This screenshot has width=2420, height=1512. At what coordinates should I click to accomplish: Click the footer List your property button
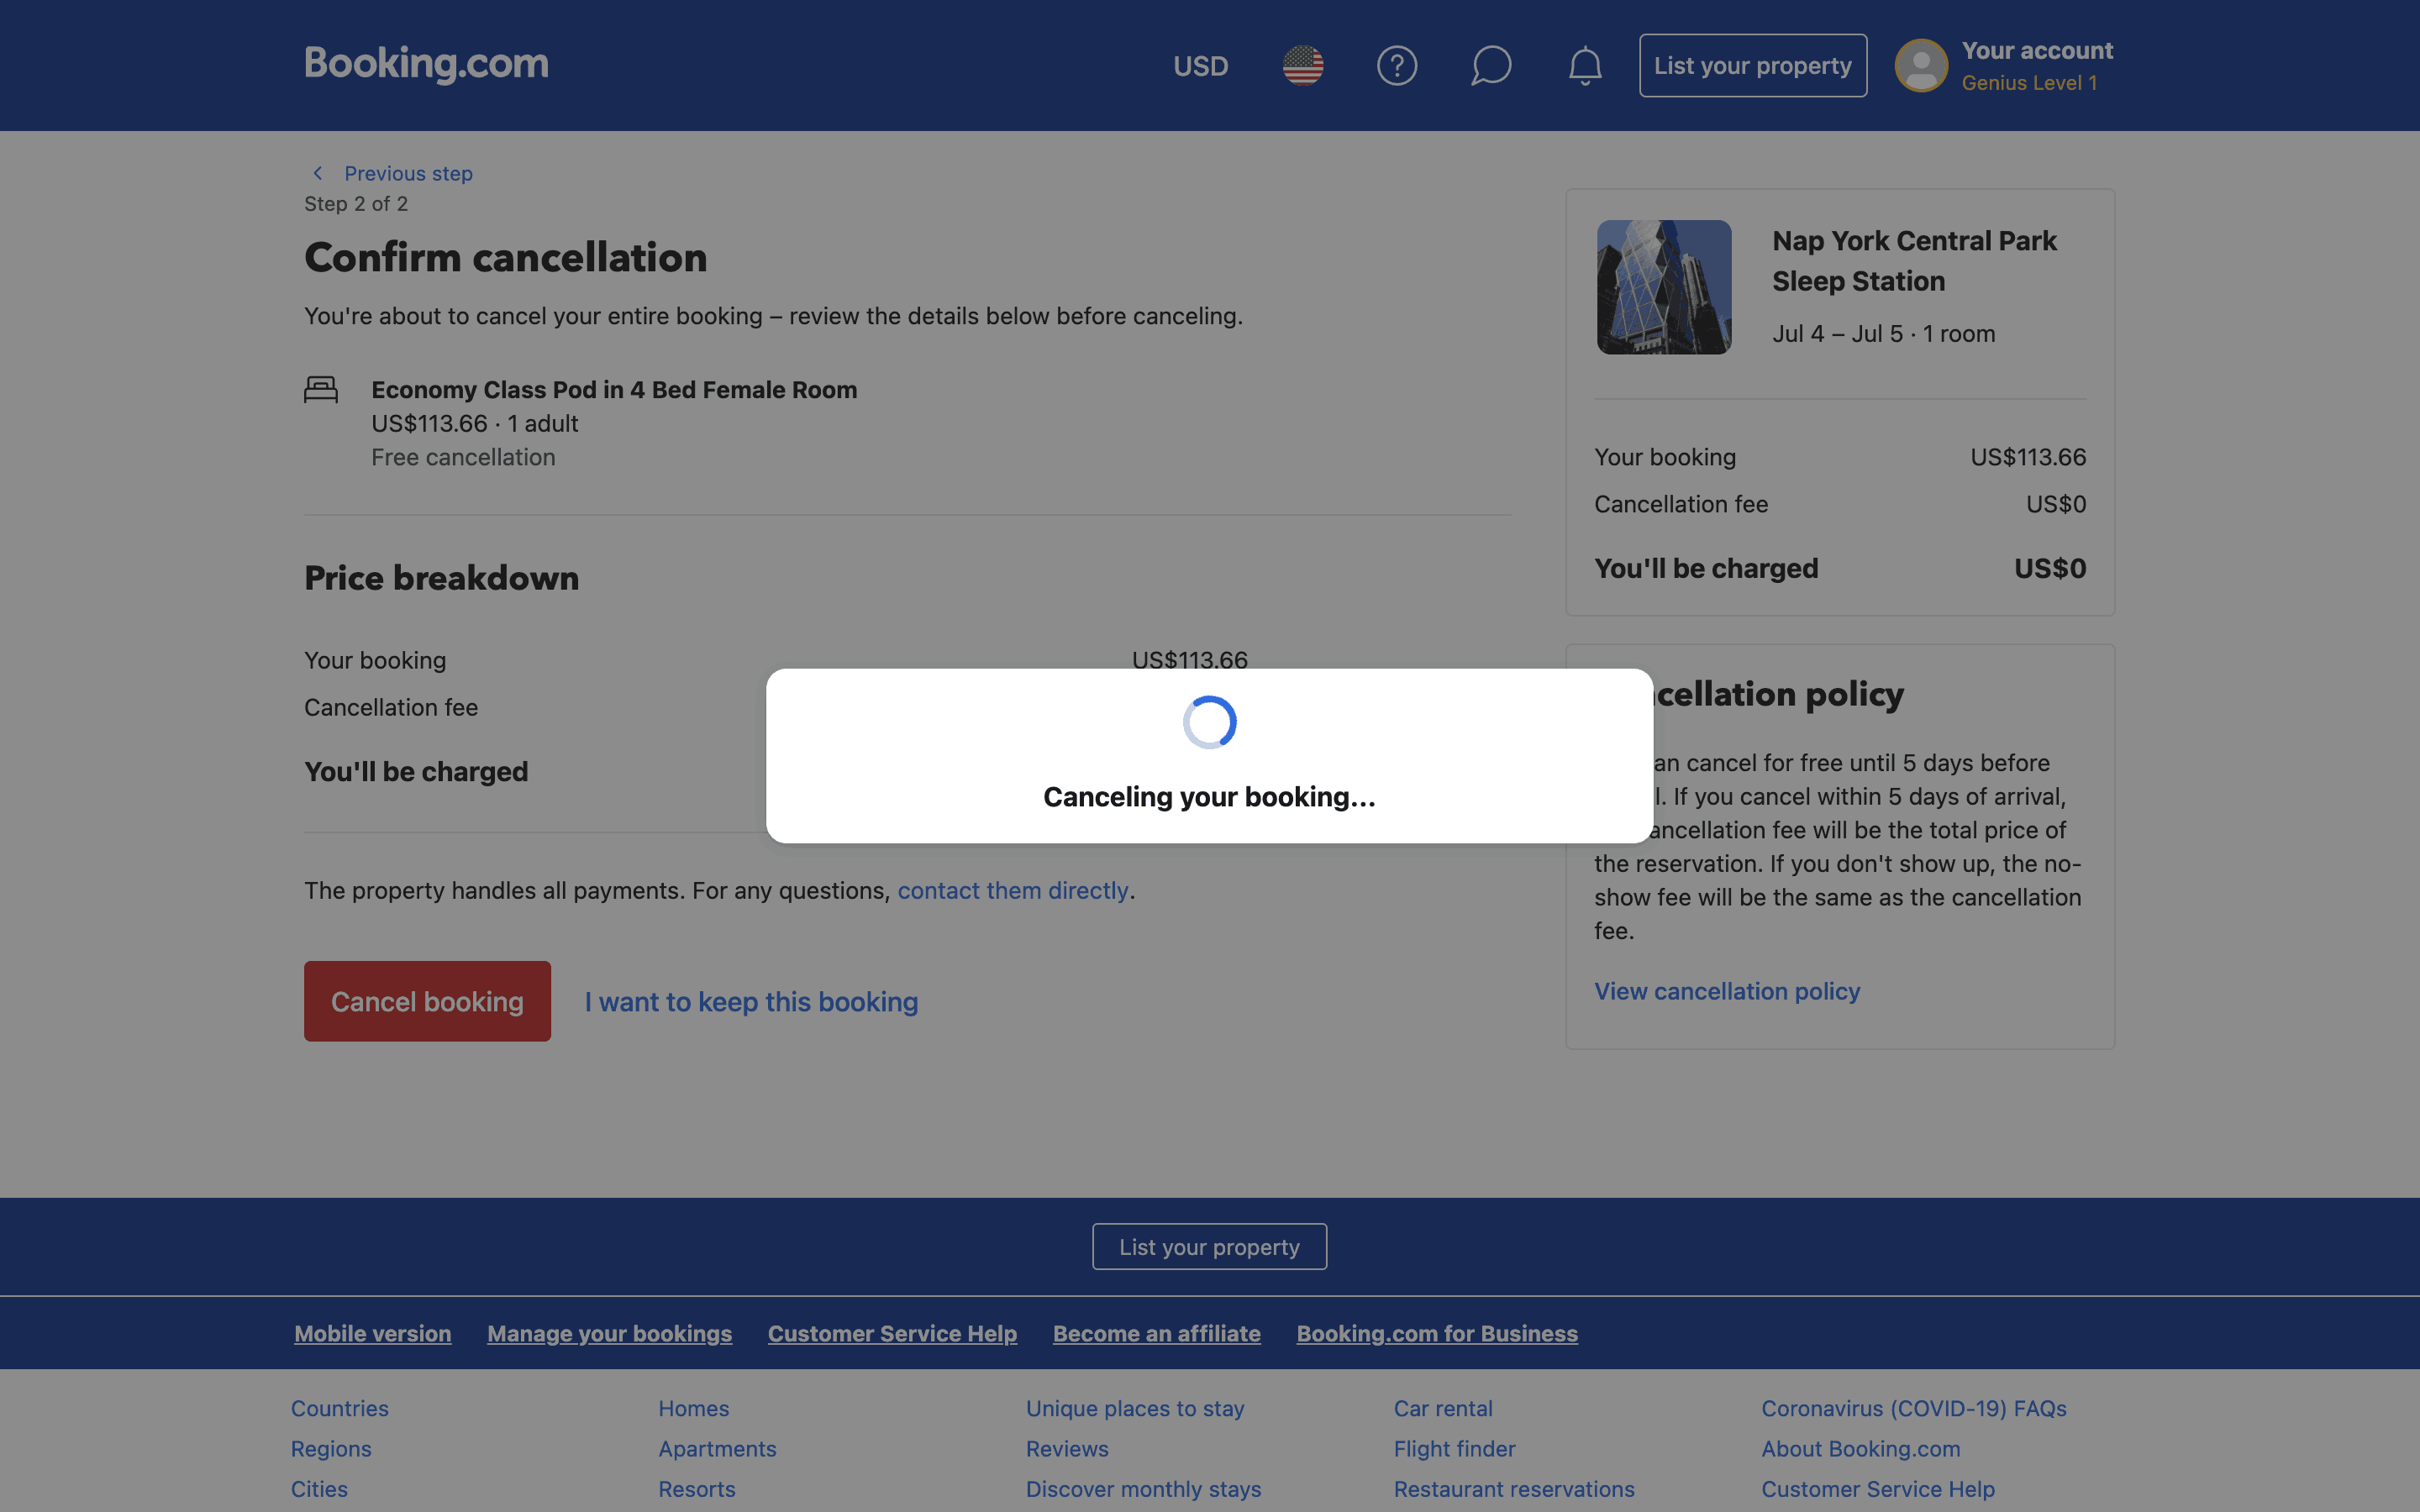pos(1209,1247)
